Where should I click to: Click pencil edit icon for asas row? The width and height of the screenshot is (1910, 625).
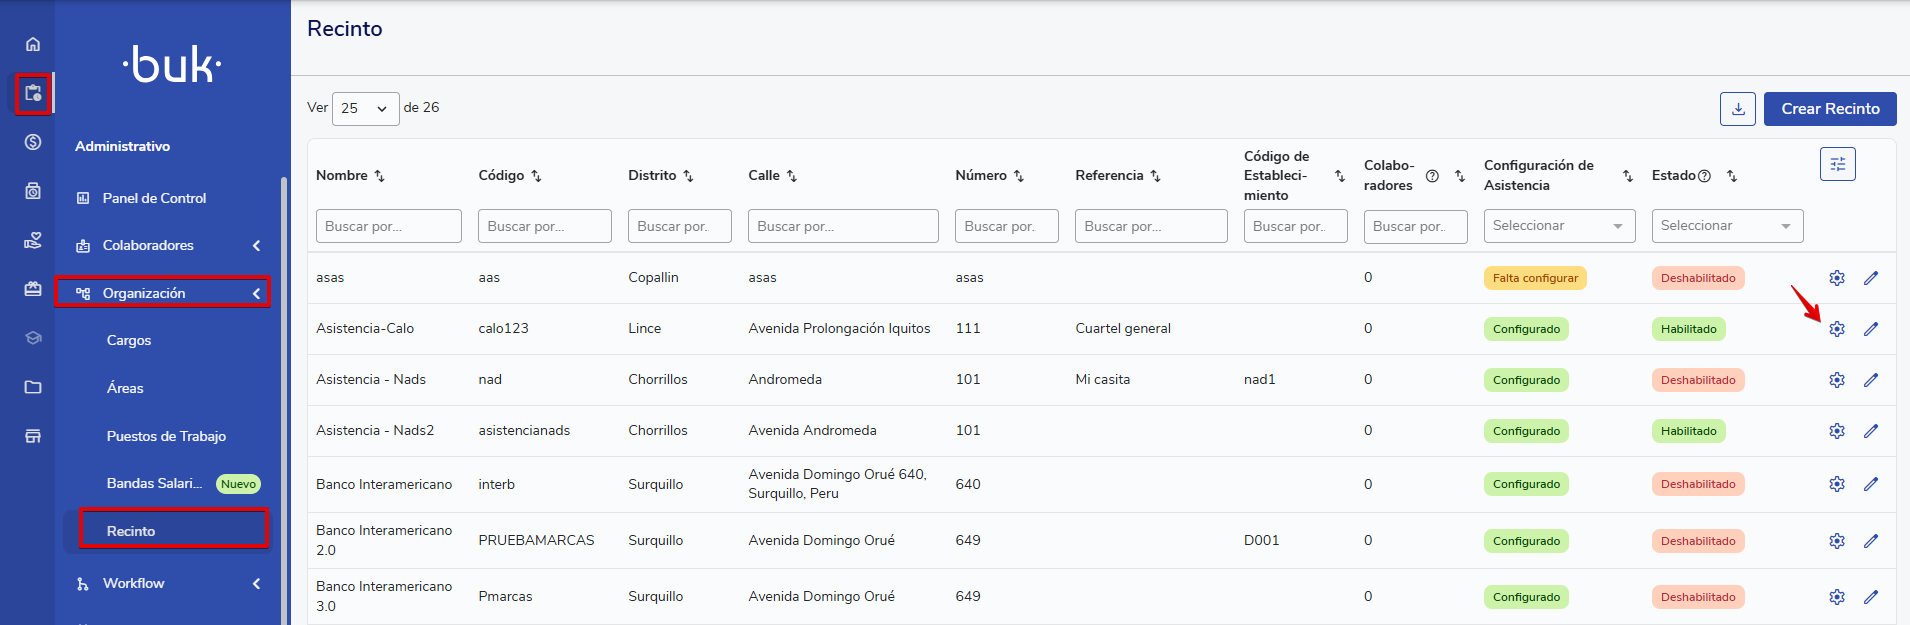tap(1870, 278)
